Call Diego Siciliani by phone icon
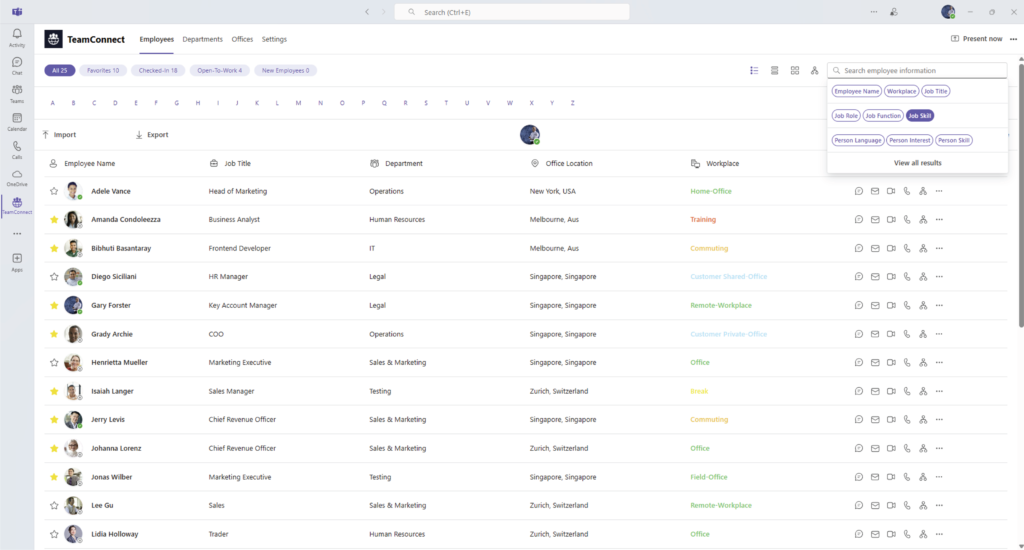The image size is (1024, 550). click(x=907, y=276)
